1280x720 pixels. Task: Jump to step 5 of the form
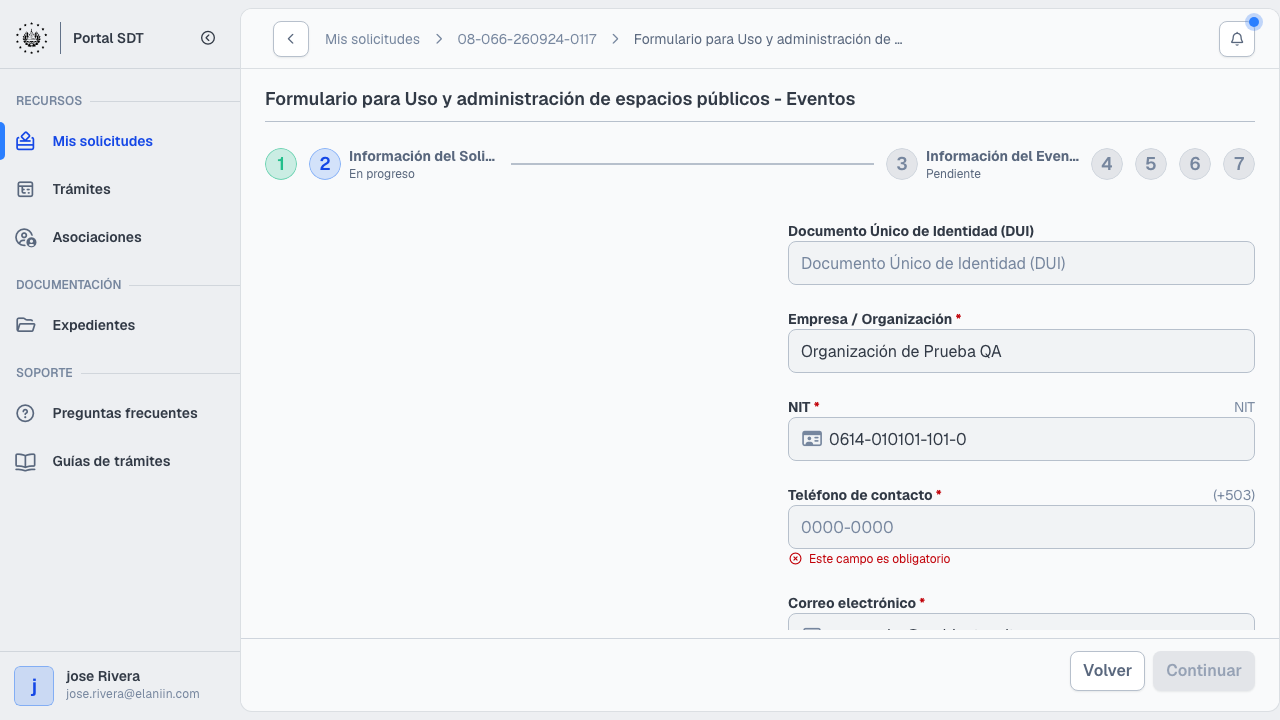pos(1151,164)
